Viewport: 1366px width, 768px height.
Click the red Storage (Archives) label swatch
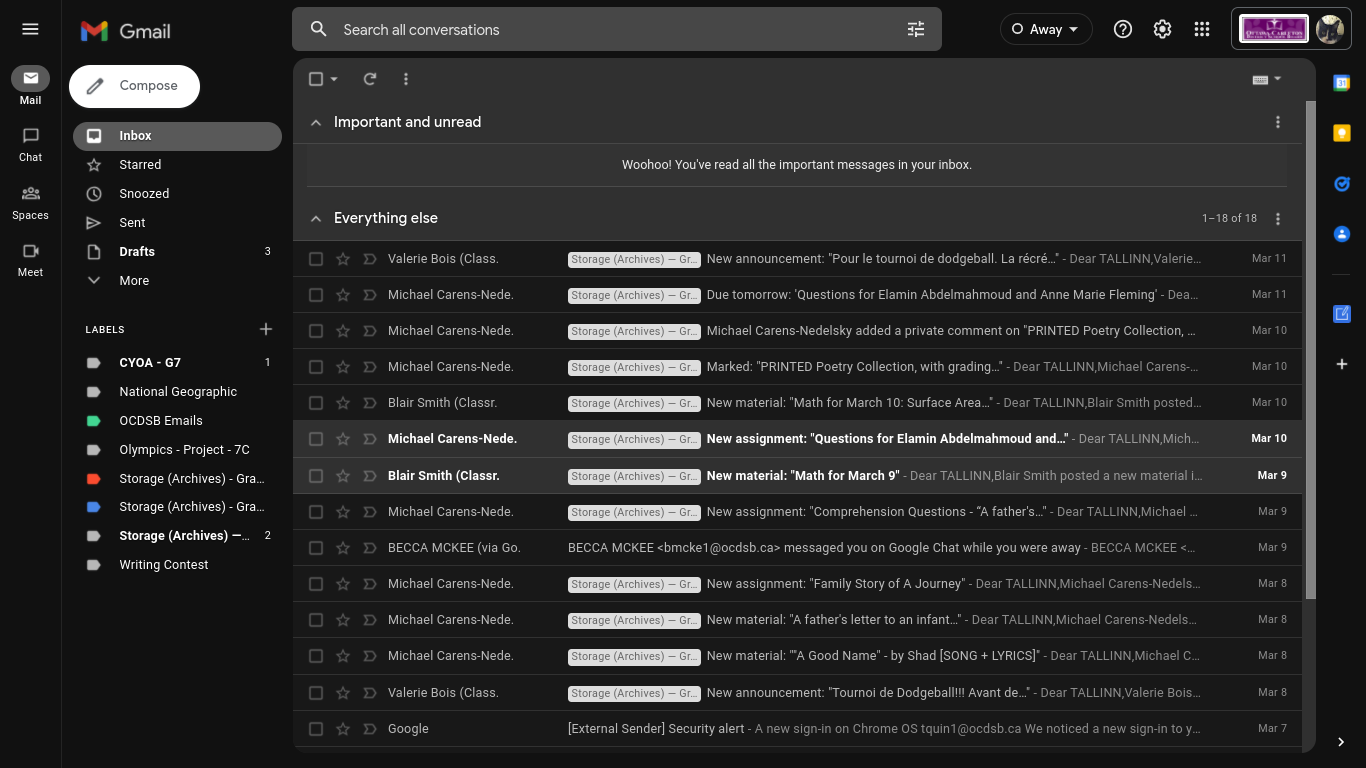94,479
